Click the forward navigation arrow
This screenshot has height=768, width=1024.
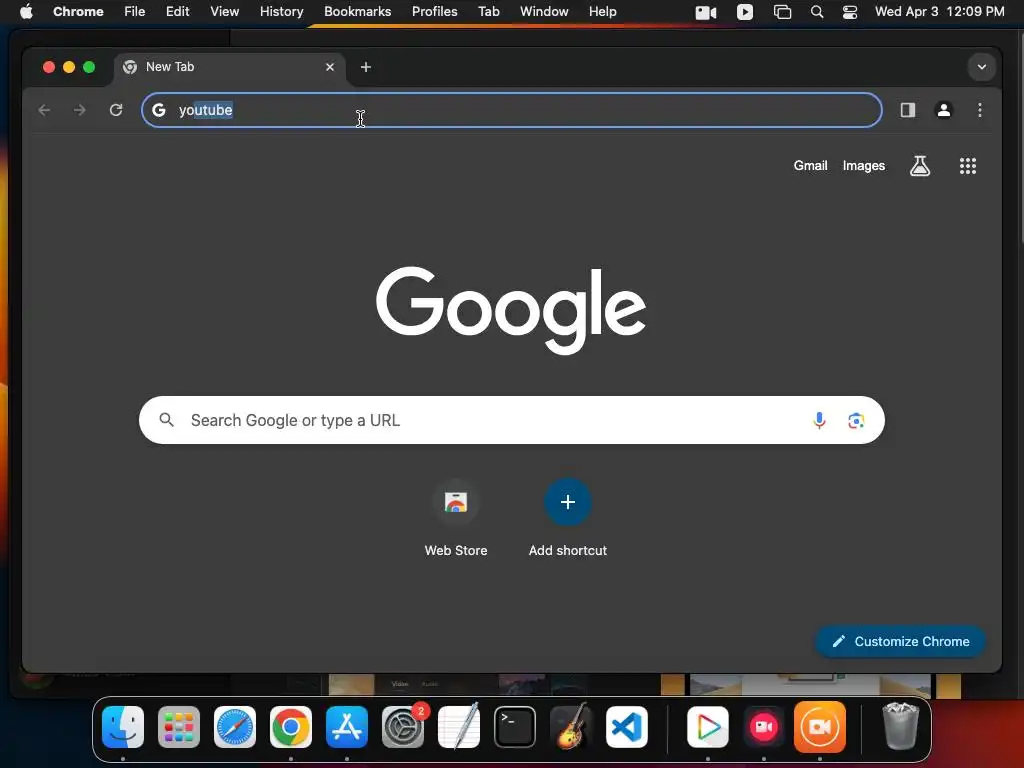pos(80,110)
